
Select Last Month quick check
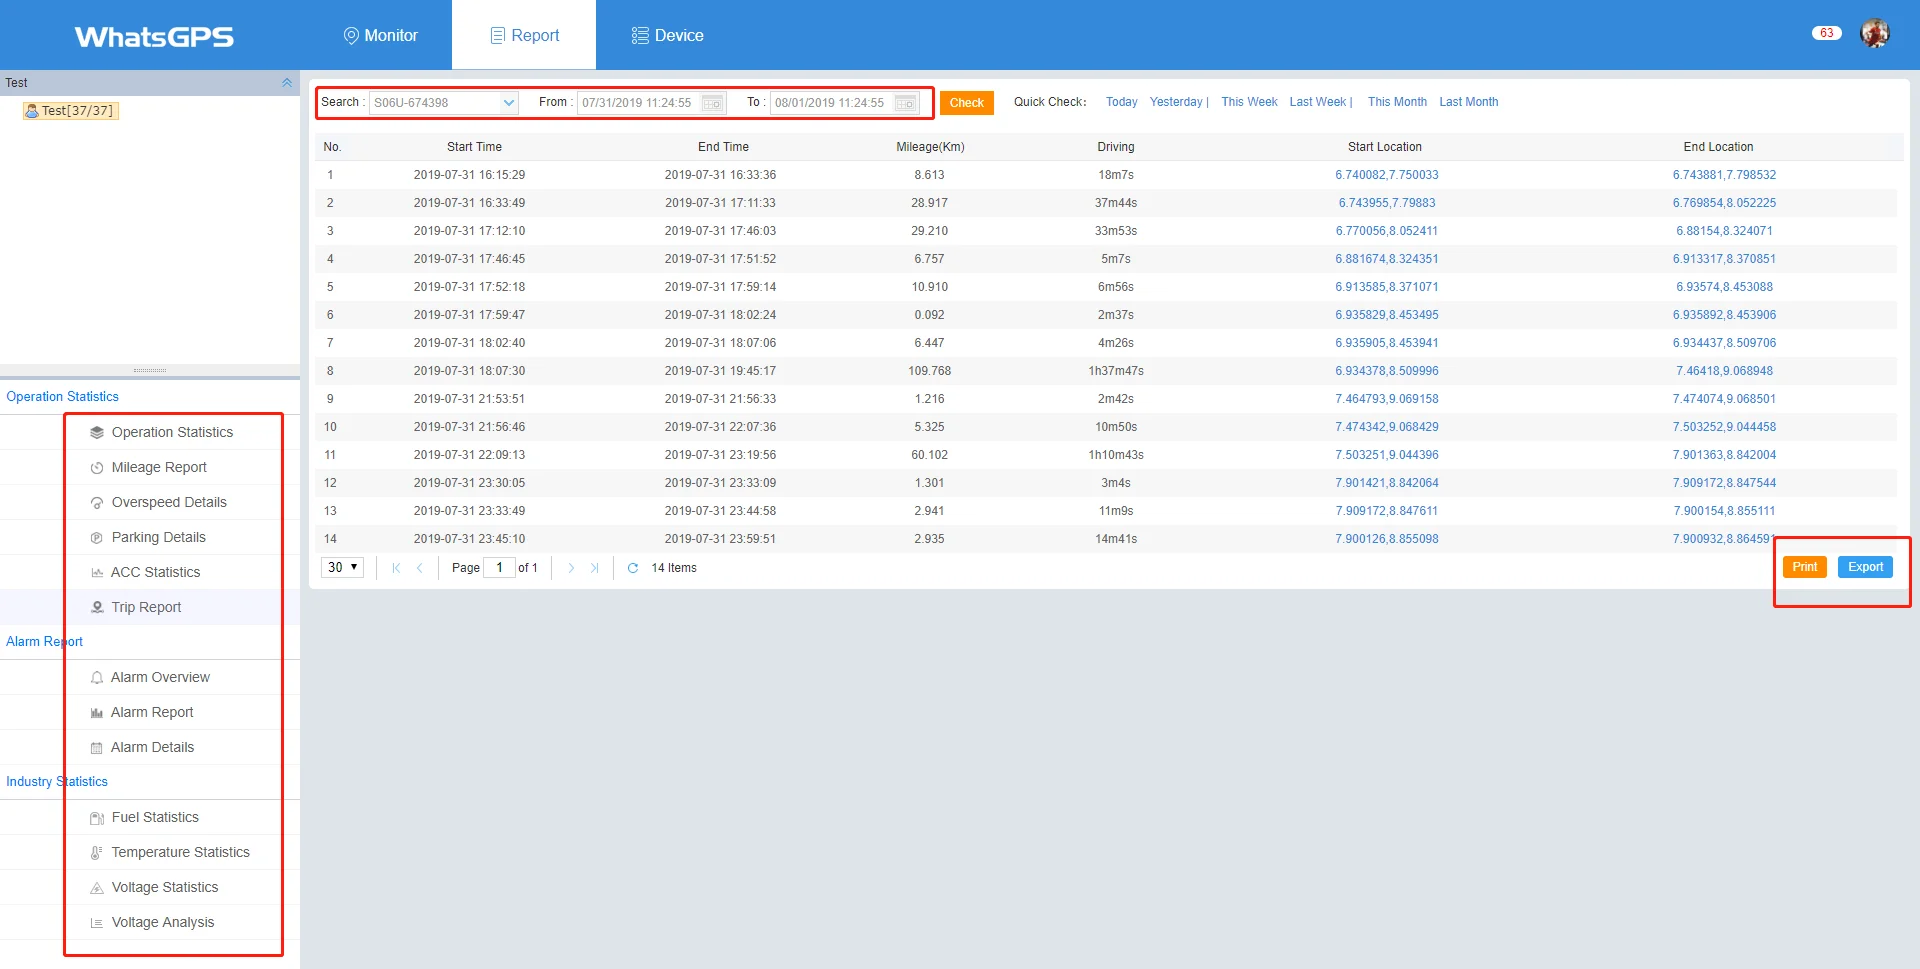pyautogui.click(x=1468, y=102)
